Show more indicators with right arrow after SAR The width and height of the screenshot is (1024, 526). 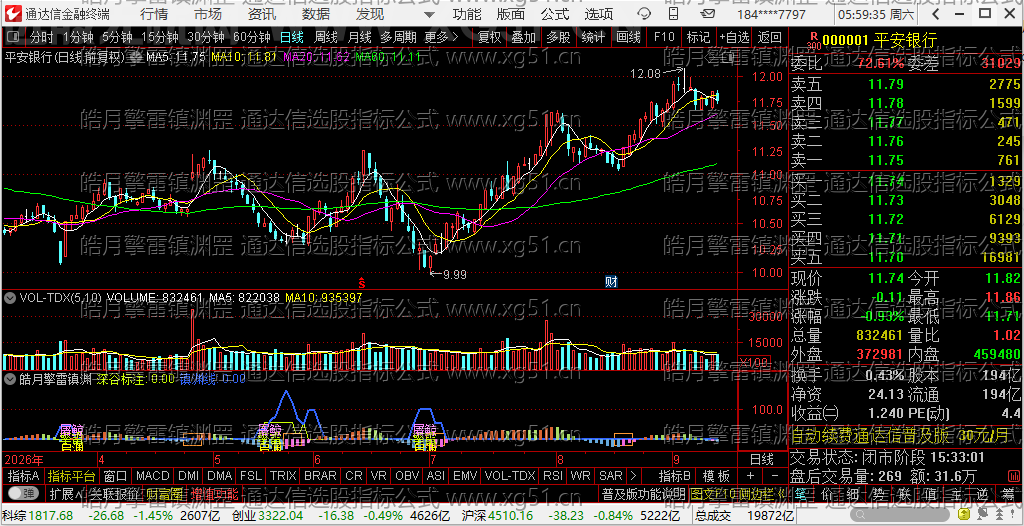[x=632, y=476]
